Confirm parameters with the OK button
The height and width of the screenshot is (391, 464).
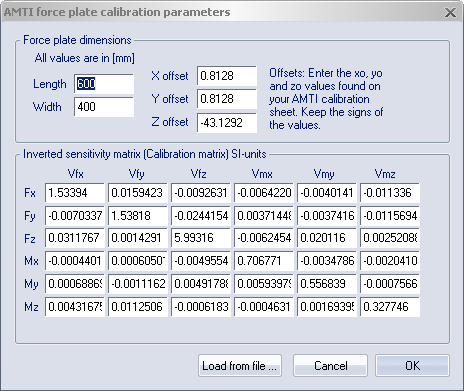(412, 366)
